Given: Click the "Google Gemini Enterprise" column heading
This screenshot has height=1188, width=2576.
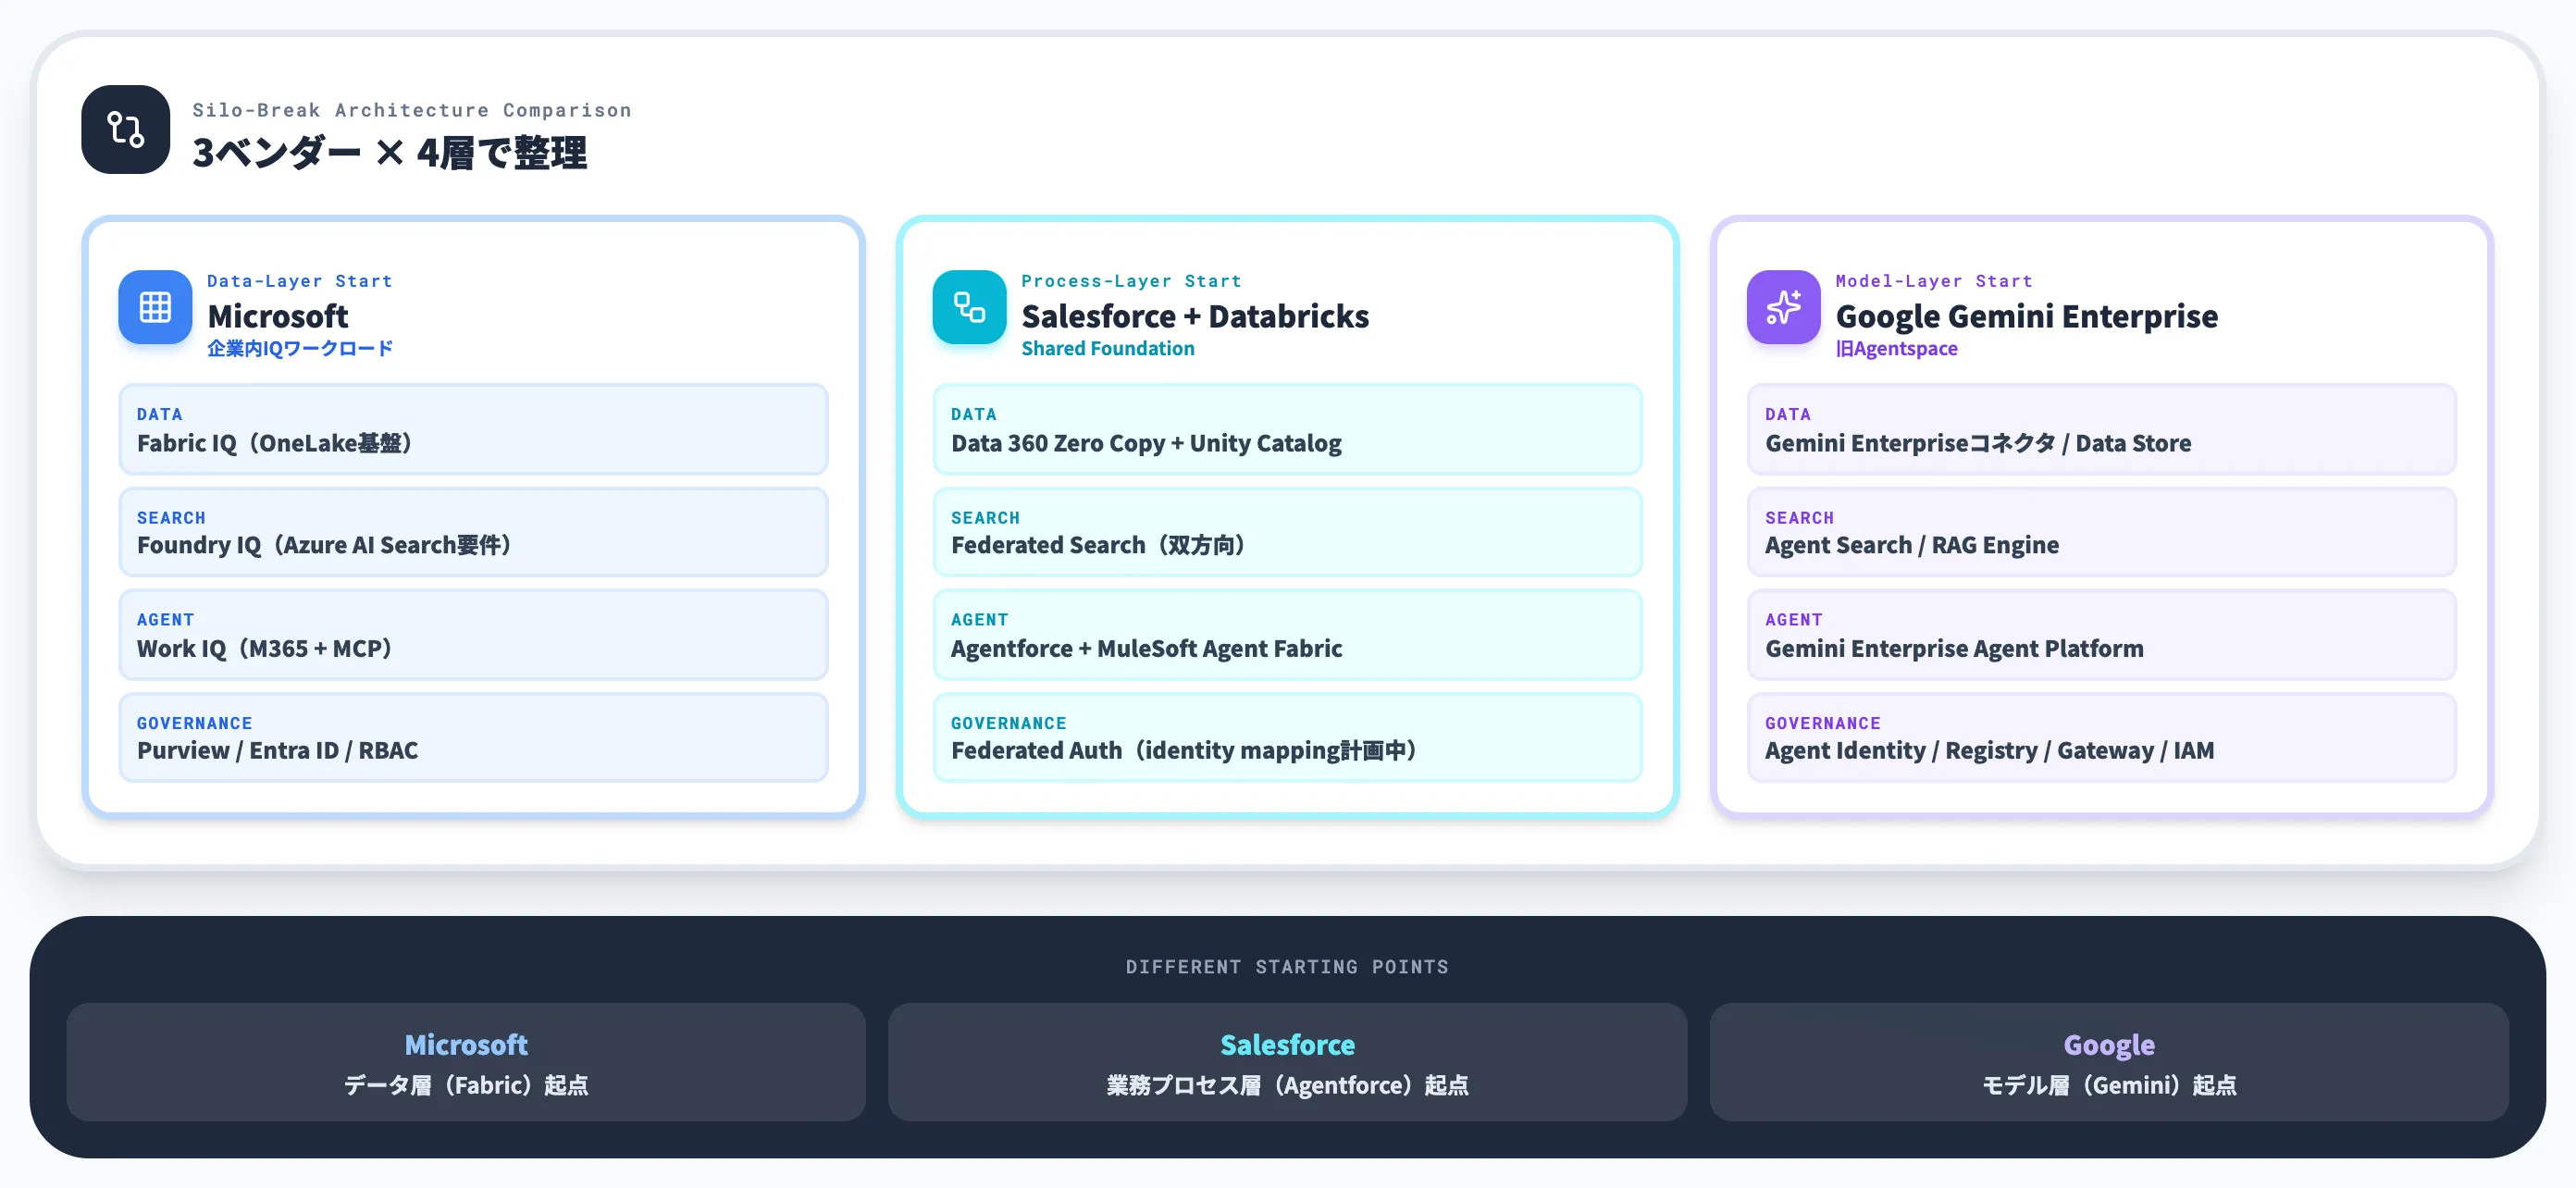Looking at the screenshot, I should [x=2027, y=316].
